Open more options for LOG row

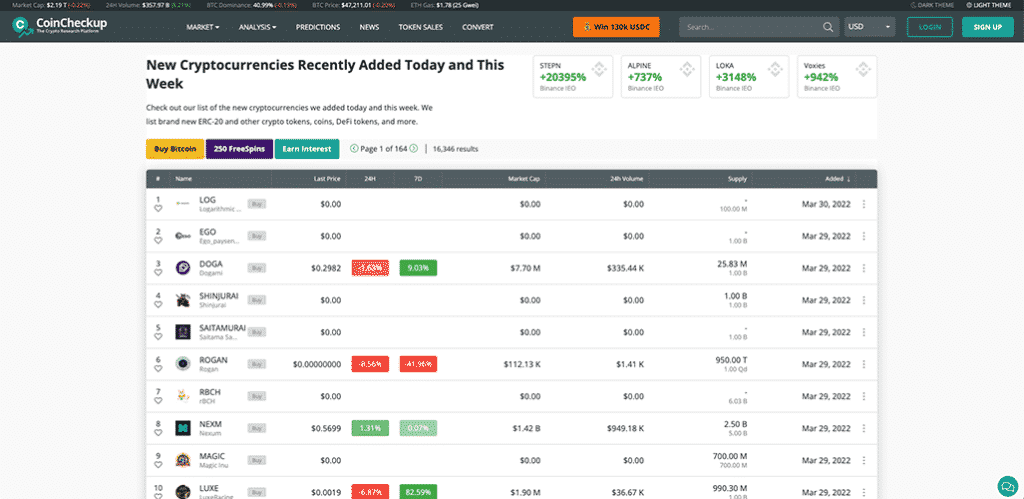click(x=864, y=204)
